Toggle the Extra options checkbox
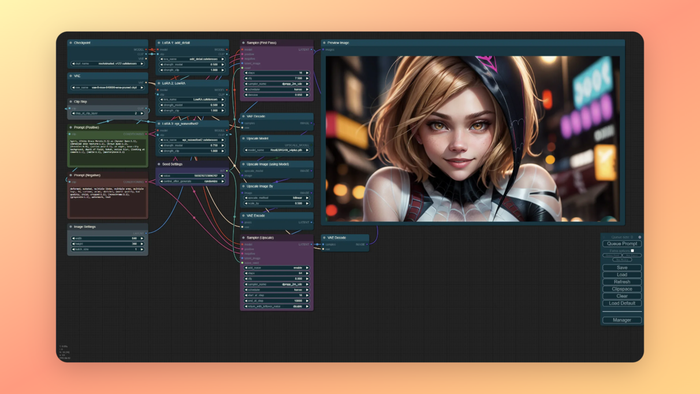The image size is (700, 394). (632, 251)
